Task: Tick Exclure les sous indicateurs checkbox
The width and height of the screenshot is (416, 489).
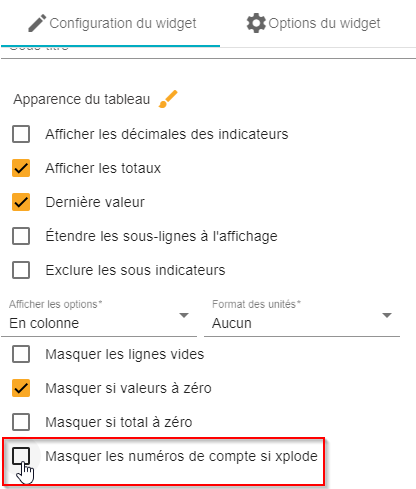Action: 21,270
